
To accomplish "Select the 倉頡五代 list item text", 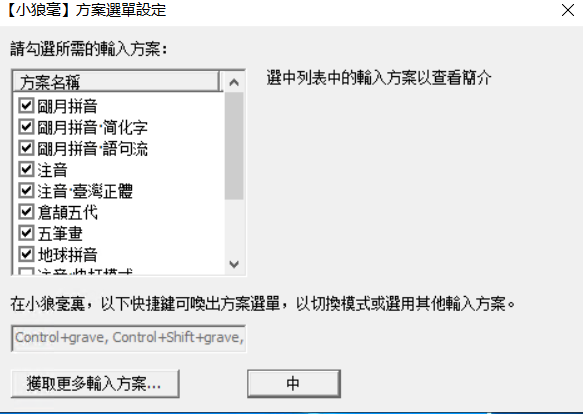I will [x=67, y=212].
